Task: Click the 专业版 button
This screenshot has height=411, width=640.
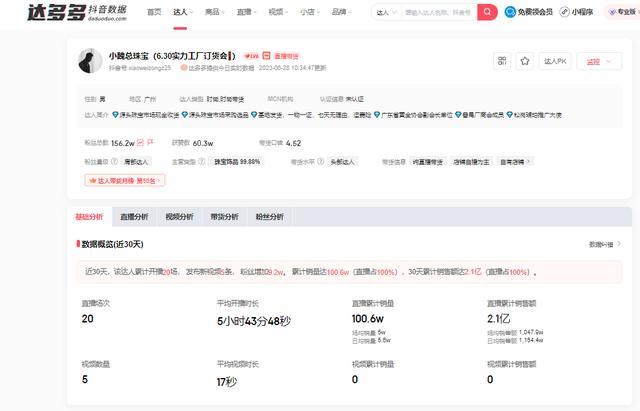Action: (622, 12)
